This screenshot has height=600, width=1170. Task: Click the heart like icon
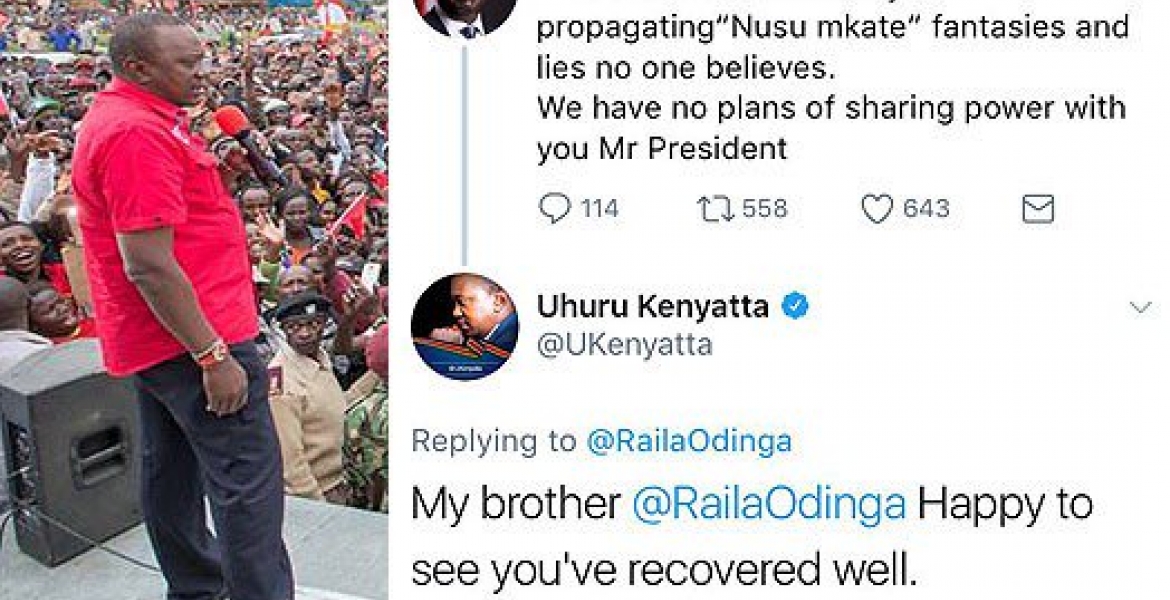(x=878, y=209)
